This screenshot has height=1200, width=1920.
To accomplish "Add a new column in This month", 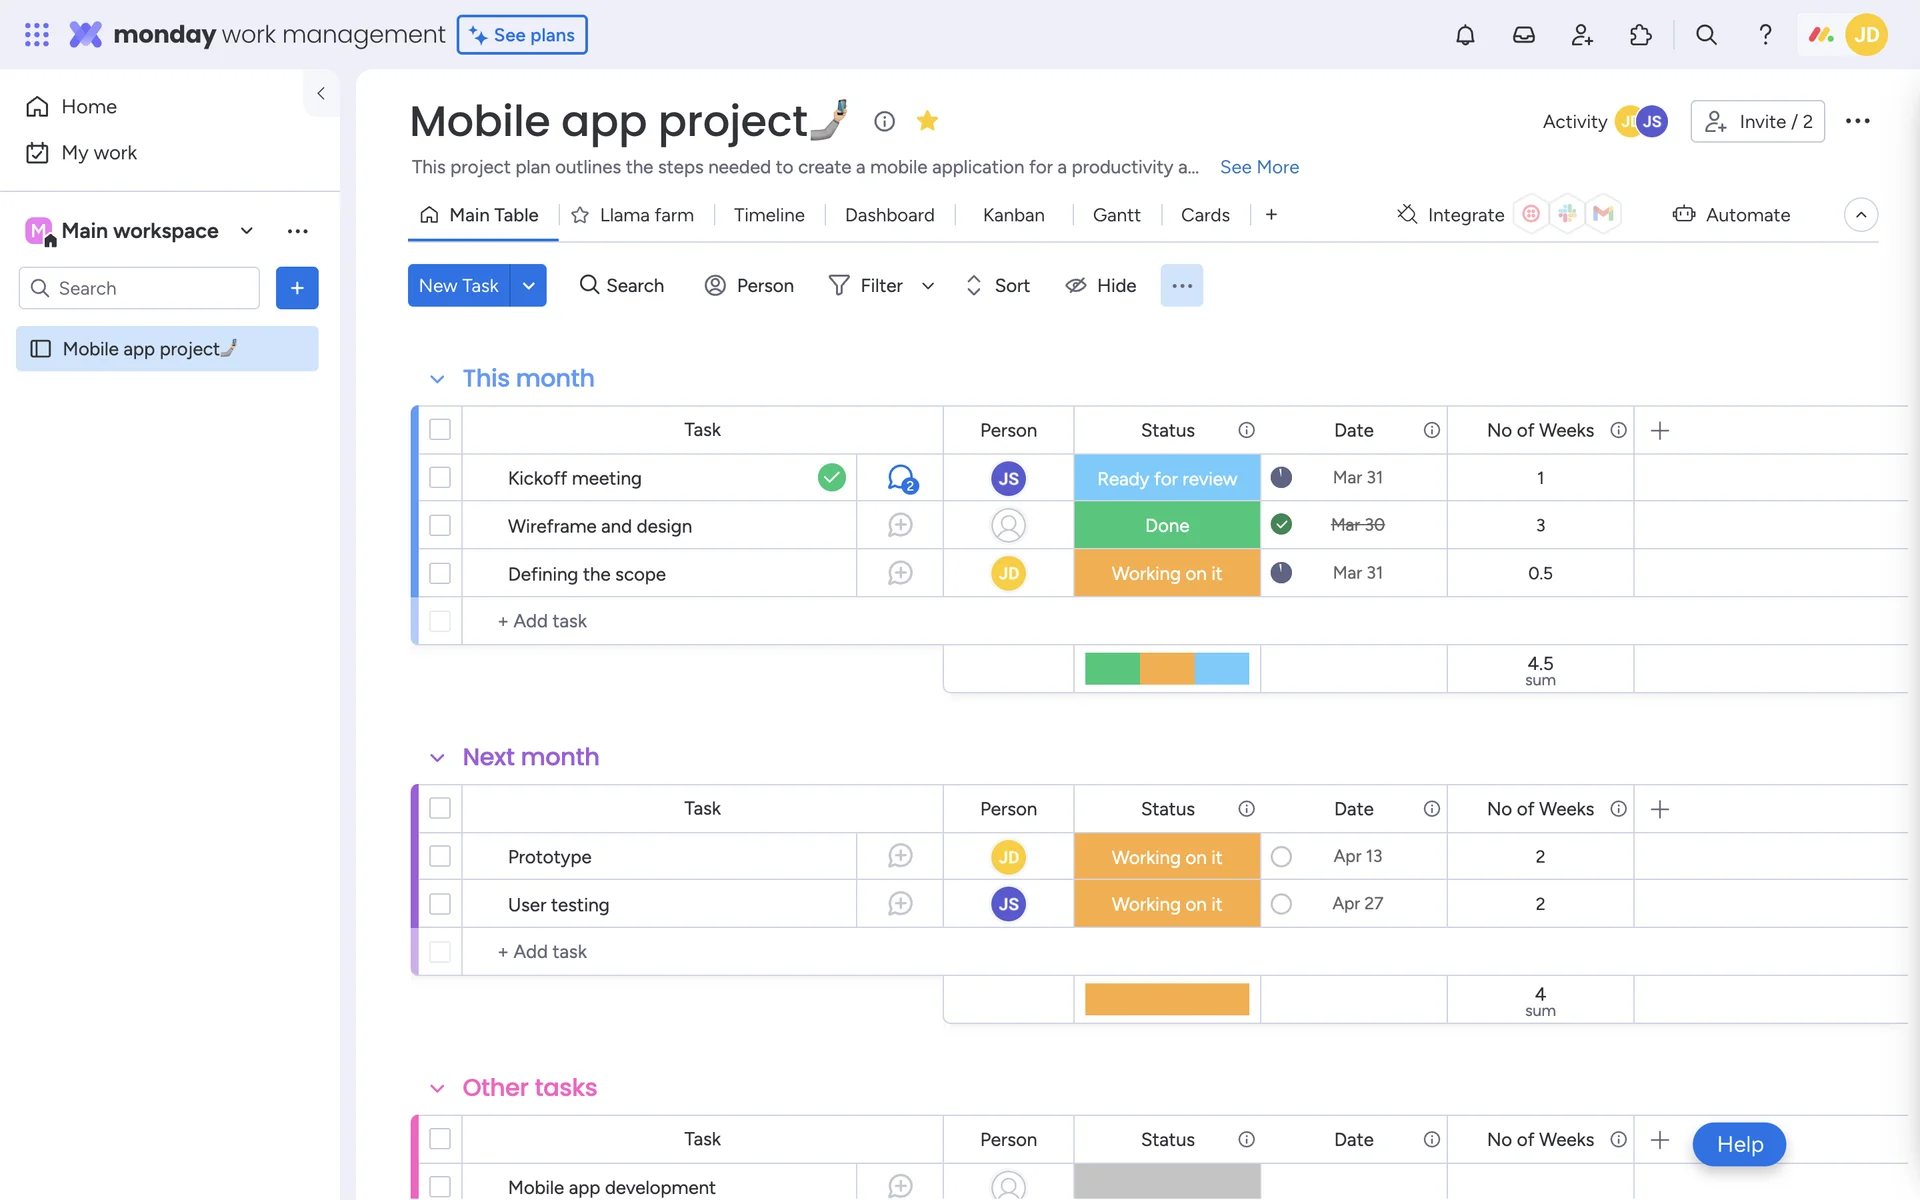I will coord(1660,430).
